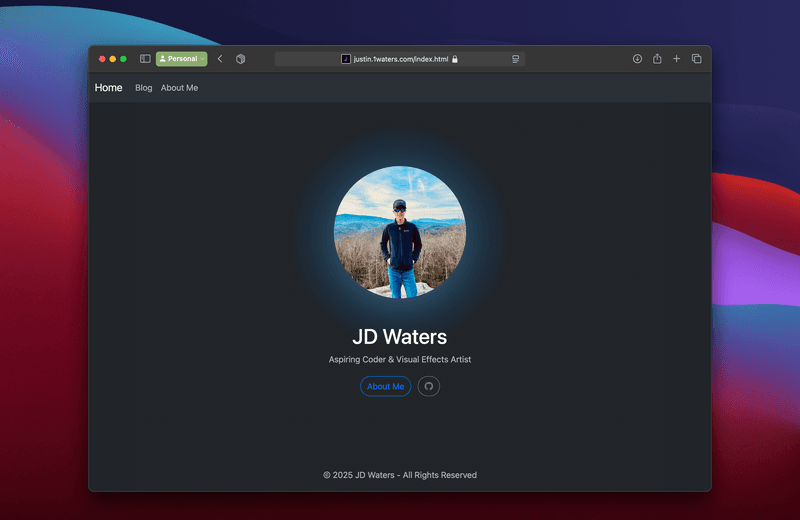Image resolution: width=800 pixels, height=520 pixels.
Task: Open a new tab with plus icon
Action: (x=677, y=59)
